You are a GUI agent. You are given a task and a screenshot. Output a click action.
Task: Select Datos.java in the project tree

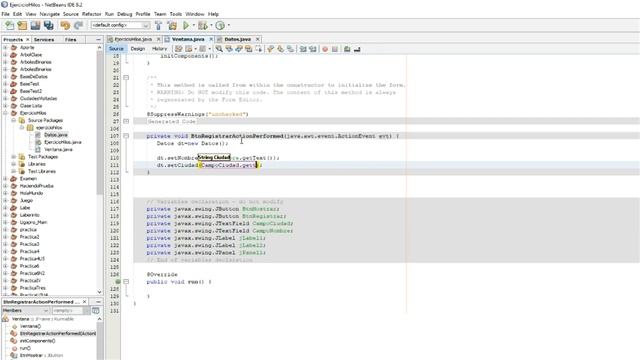coord(56,135)
